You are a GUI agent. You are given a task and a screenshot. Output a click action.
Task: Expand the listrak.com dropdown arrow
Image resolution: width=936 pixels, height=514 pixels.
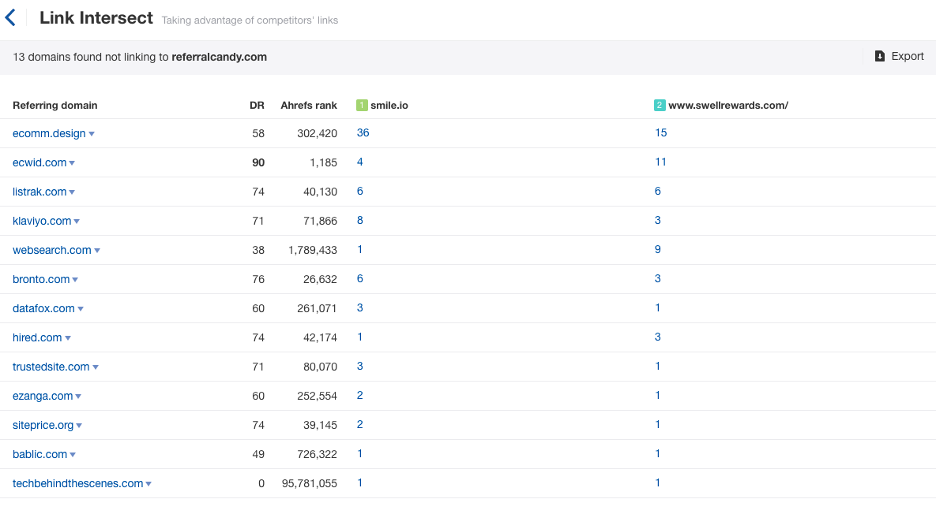coord(72,192)
